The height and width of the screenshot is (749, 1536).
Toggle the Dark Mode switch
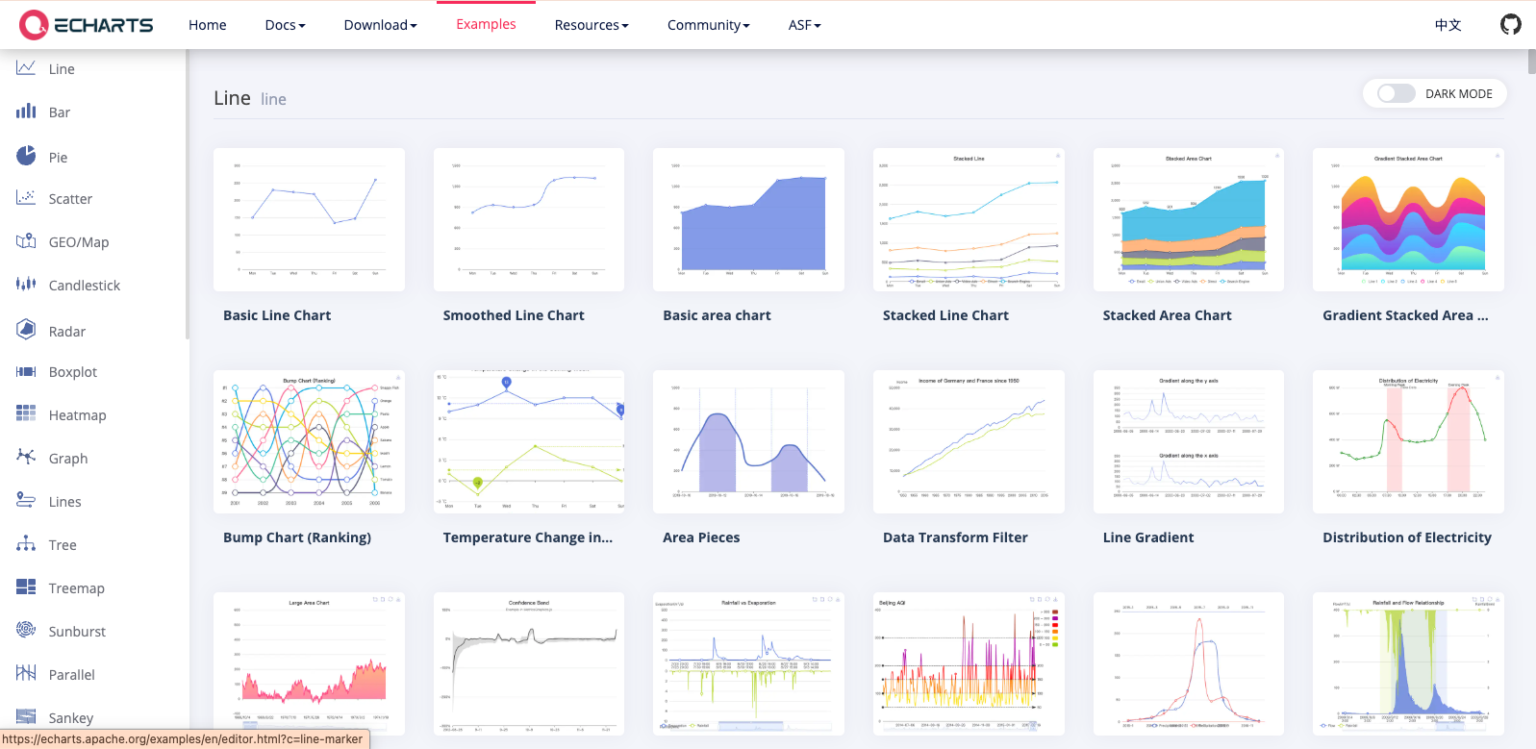point(1396,93)
